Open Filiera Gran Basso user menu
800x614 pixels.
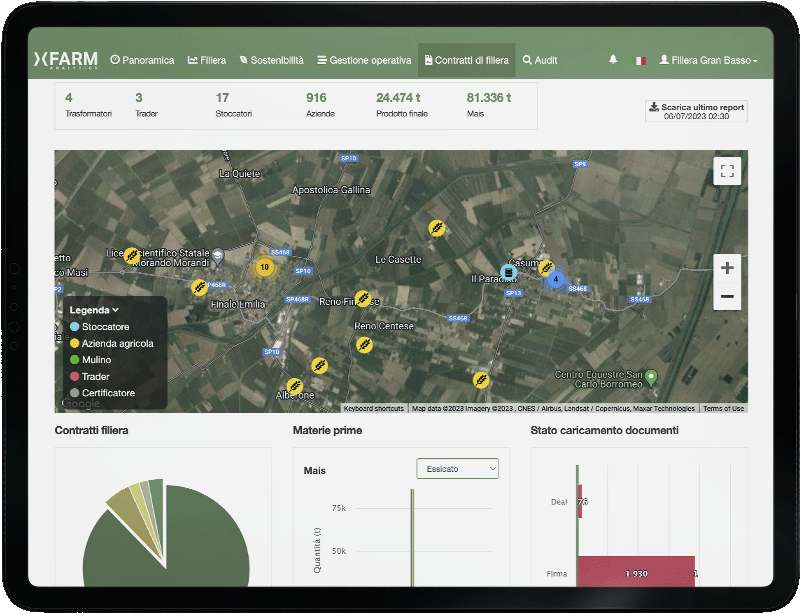coord(708,61)
